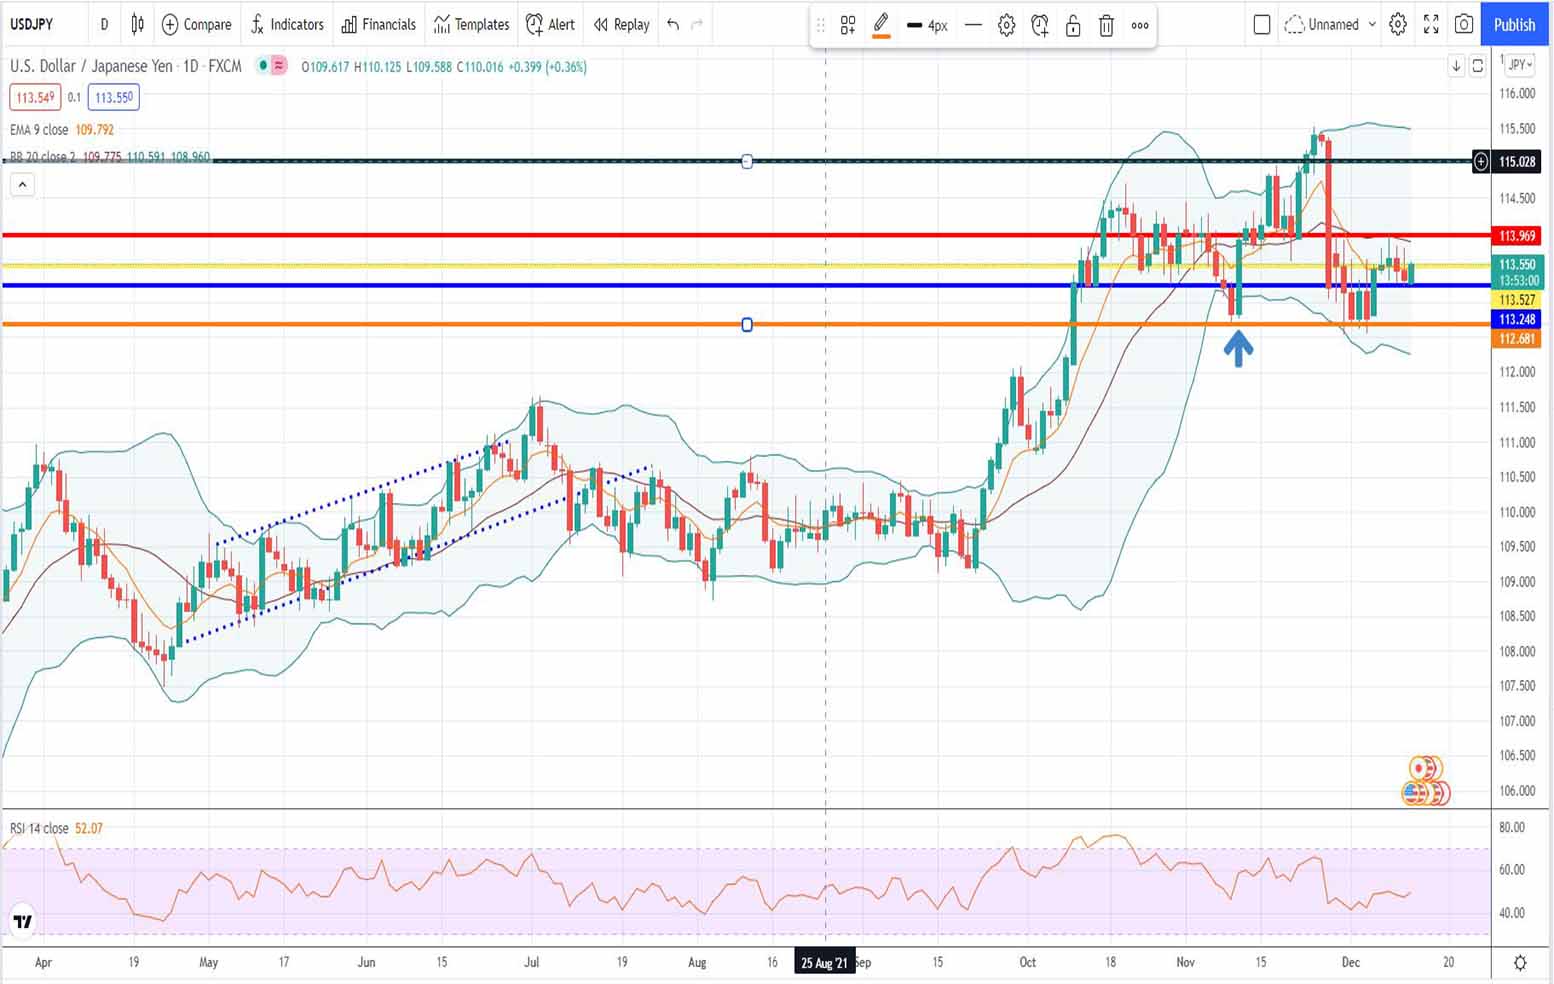Open the JPY currency dropdown
The image size is (1554, 984).
pyautogui.click(x=1520, y=64)
